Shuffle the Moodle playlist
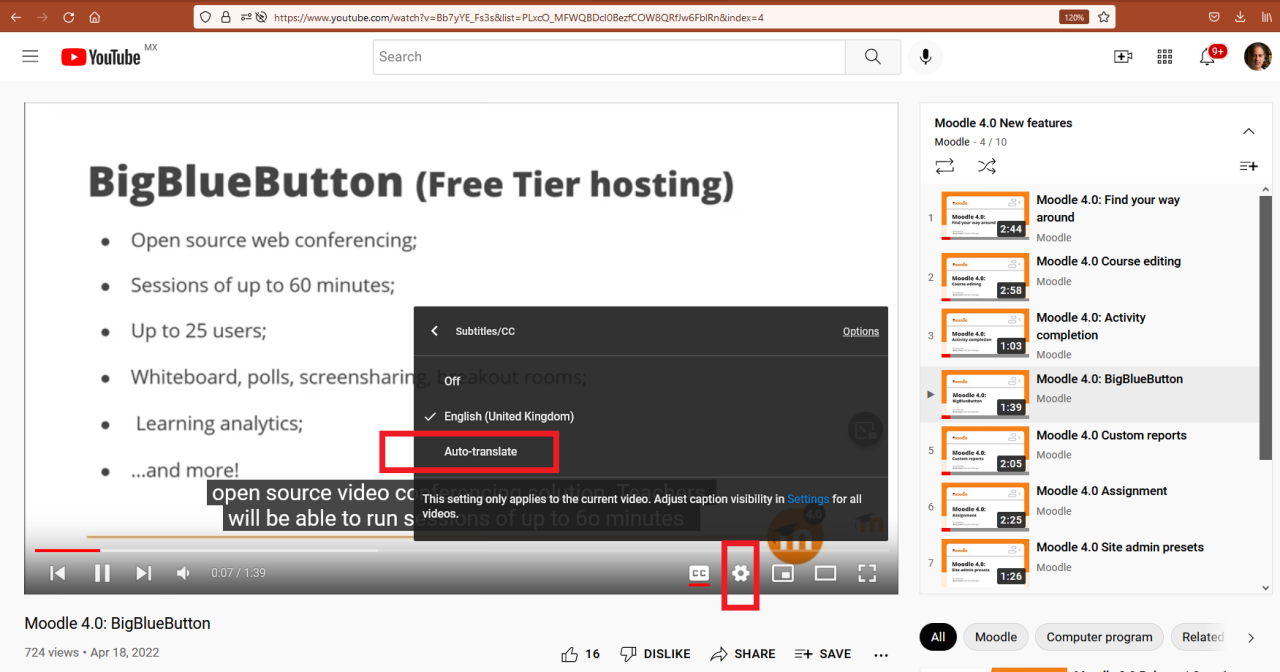The width and height of the screenshot is (1280, 672). click(x=987, y=166)
